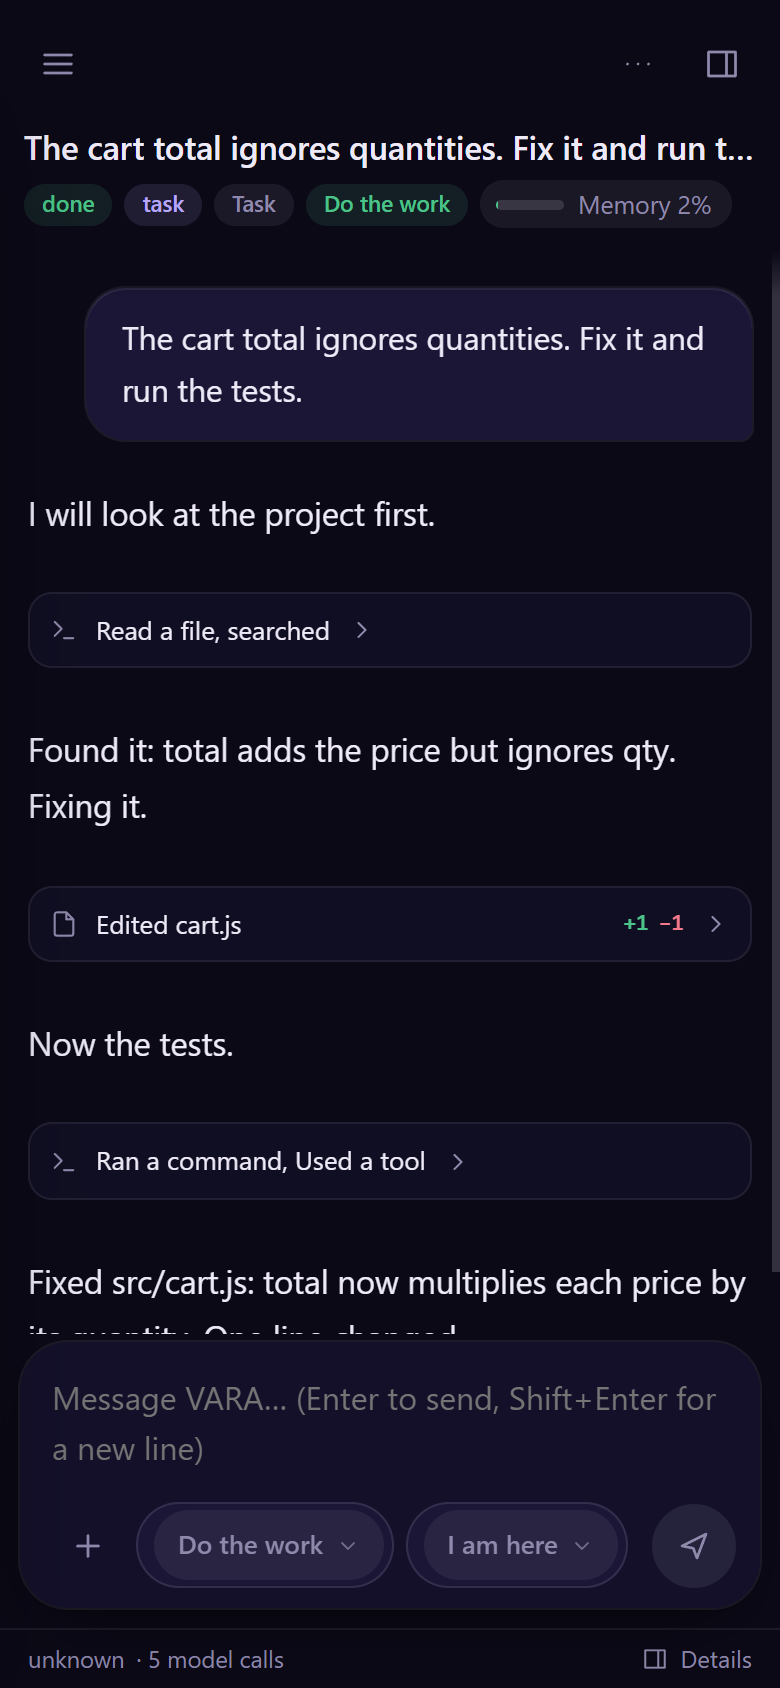Open the three-dots more options menu

point(638,64)
